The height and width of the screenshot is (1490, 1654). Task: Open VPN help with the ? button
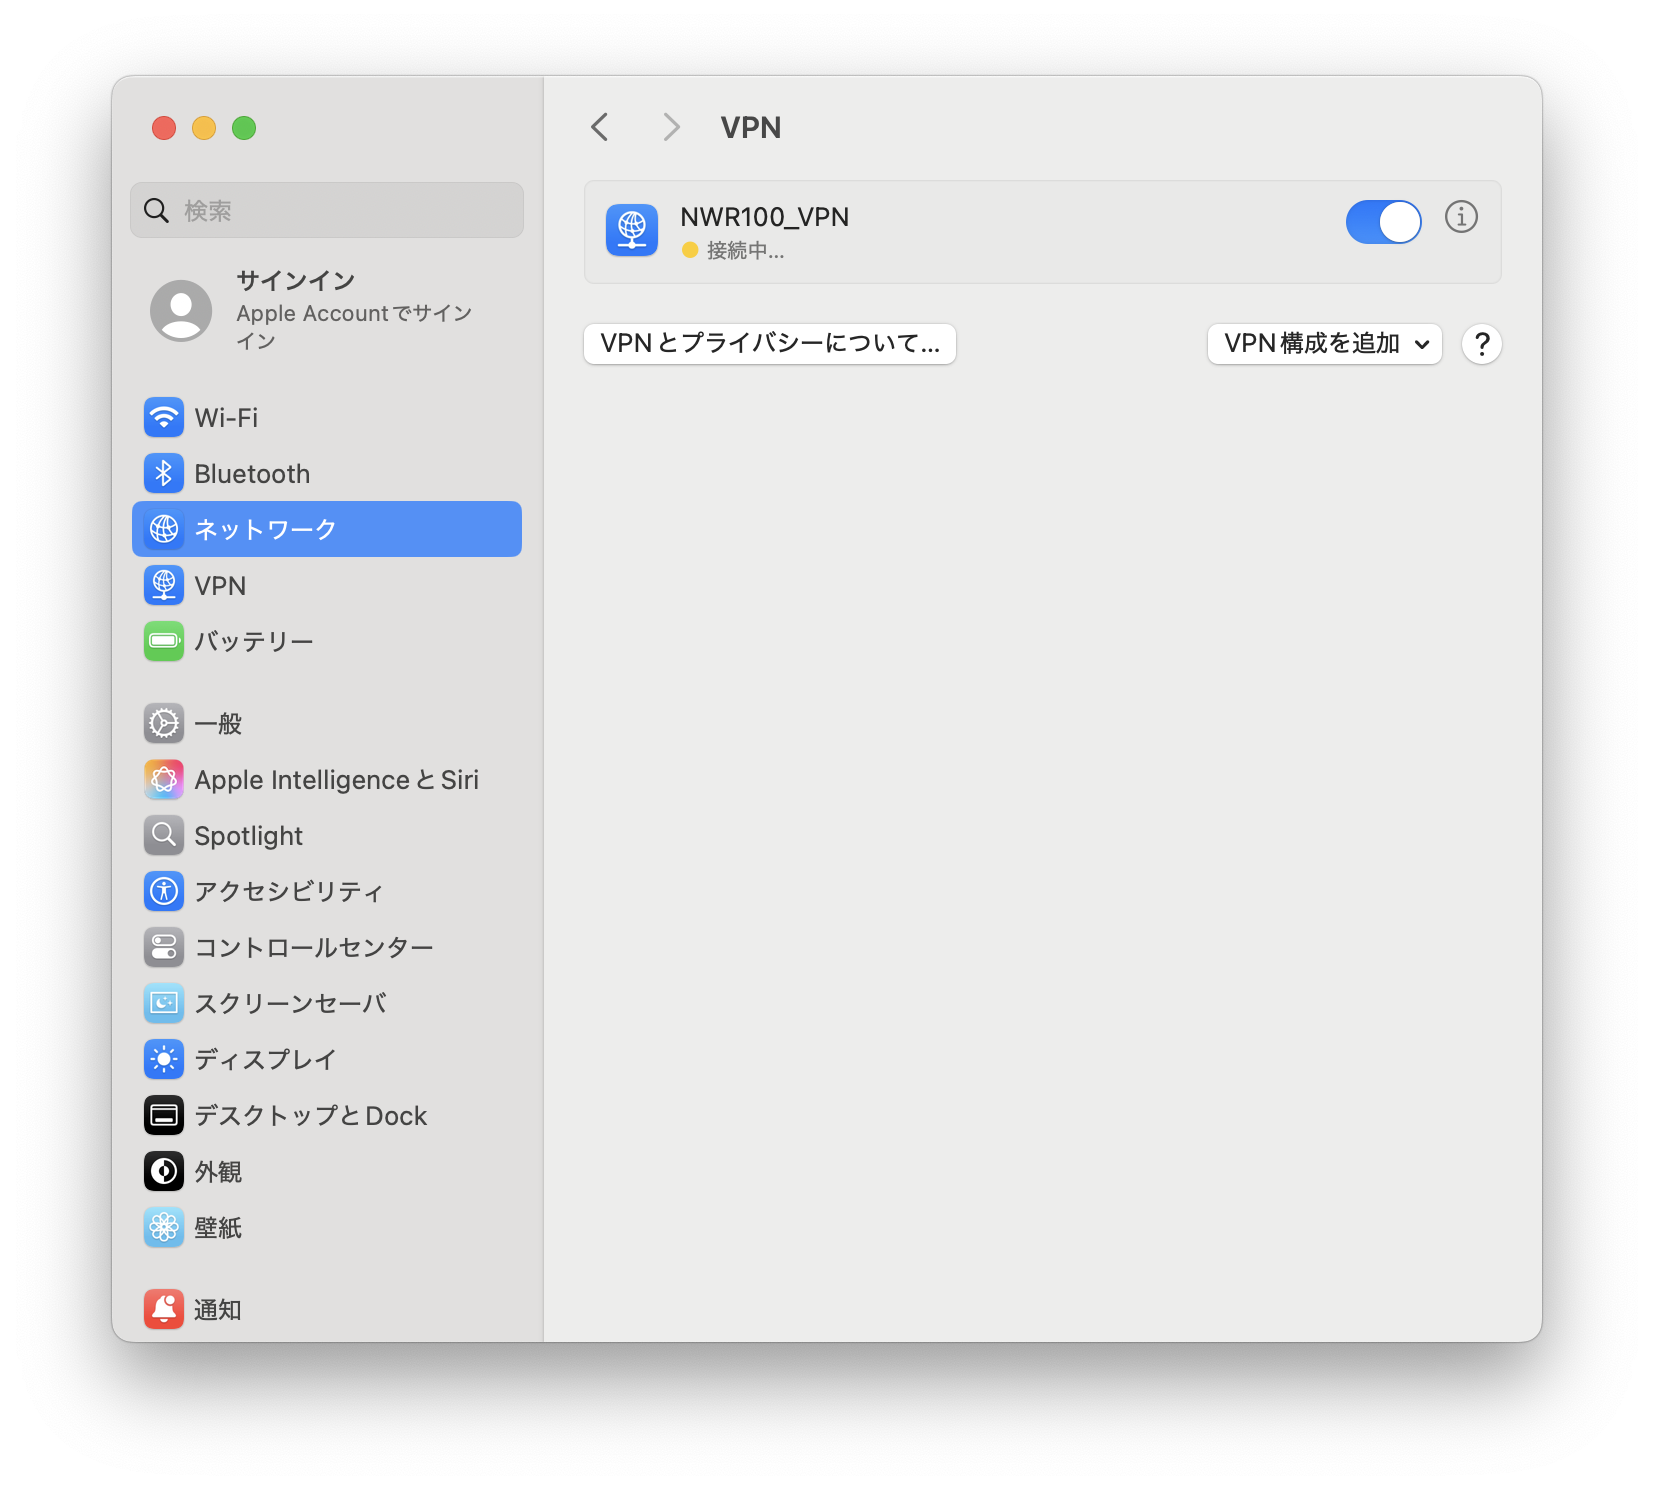1482,344
